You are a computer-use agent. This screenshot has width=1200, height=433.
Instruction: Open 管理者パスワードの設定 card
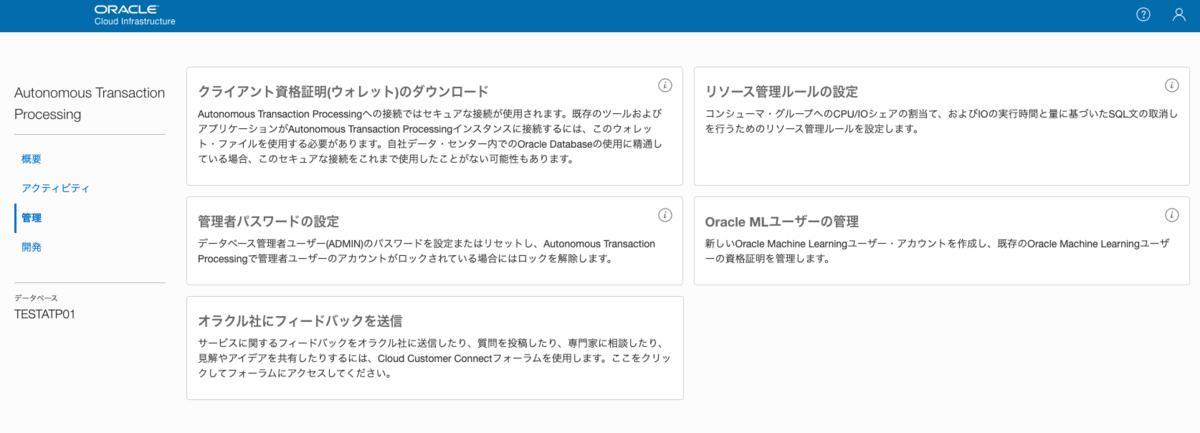(x=435, y=241)
